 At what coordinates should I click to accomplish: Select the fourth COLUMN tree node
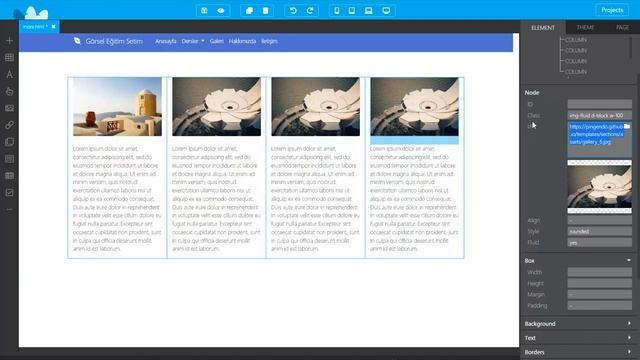click(x=576, y=72)
